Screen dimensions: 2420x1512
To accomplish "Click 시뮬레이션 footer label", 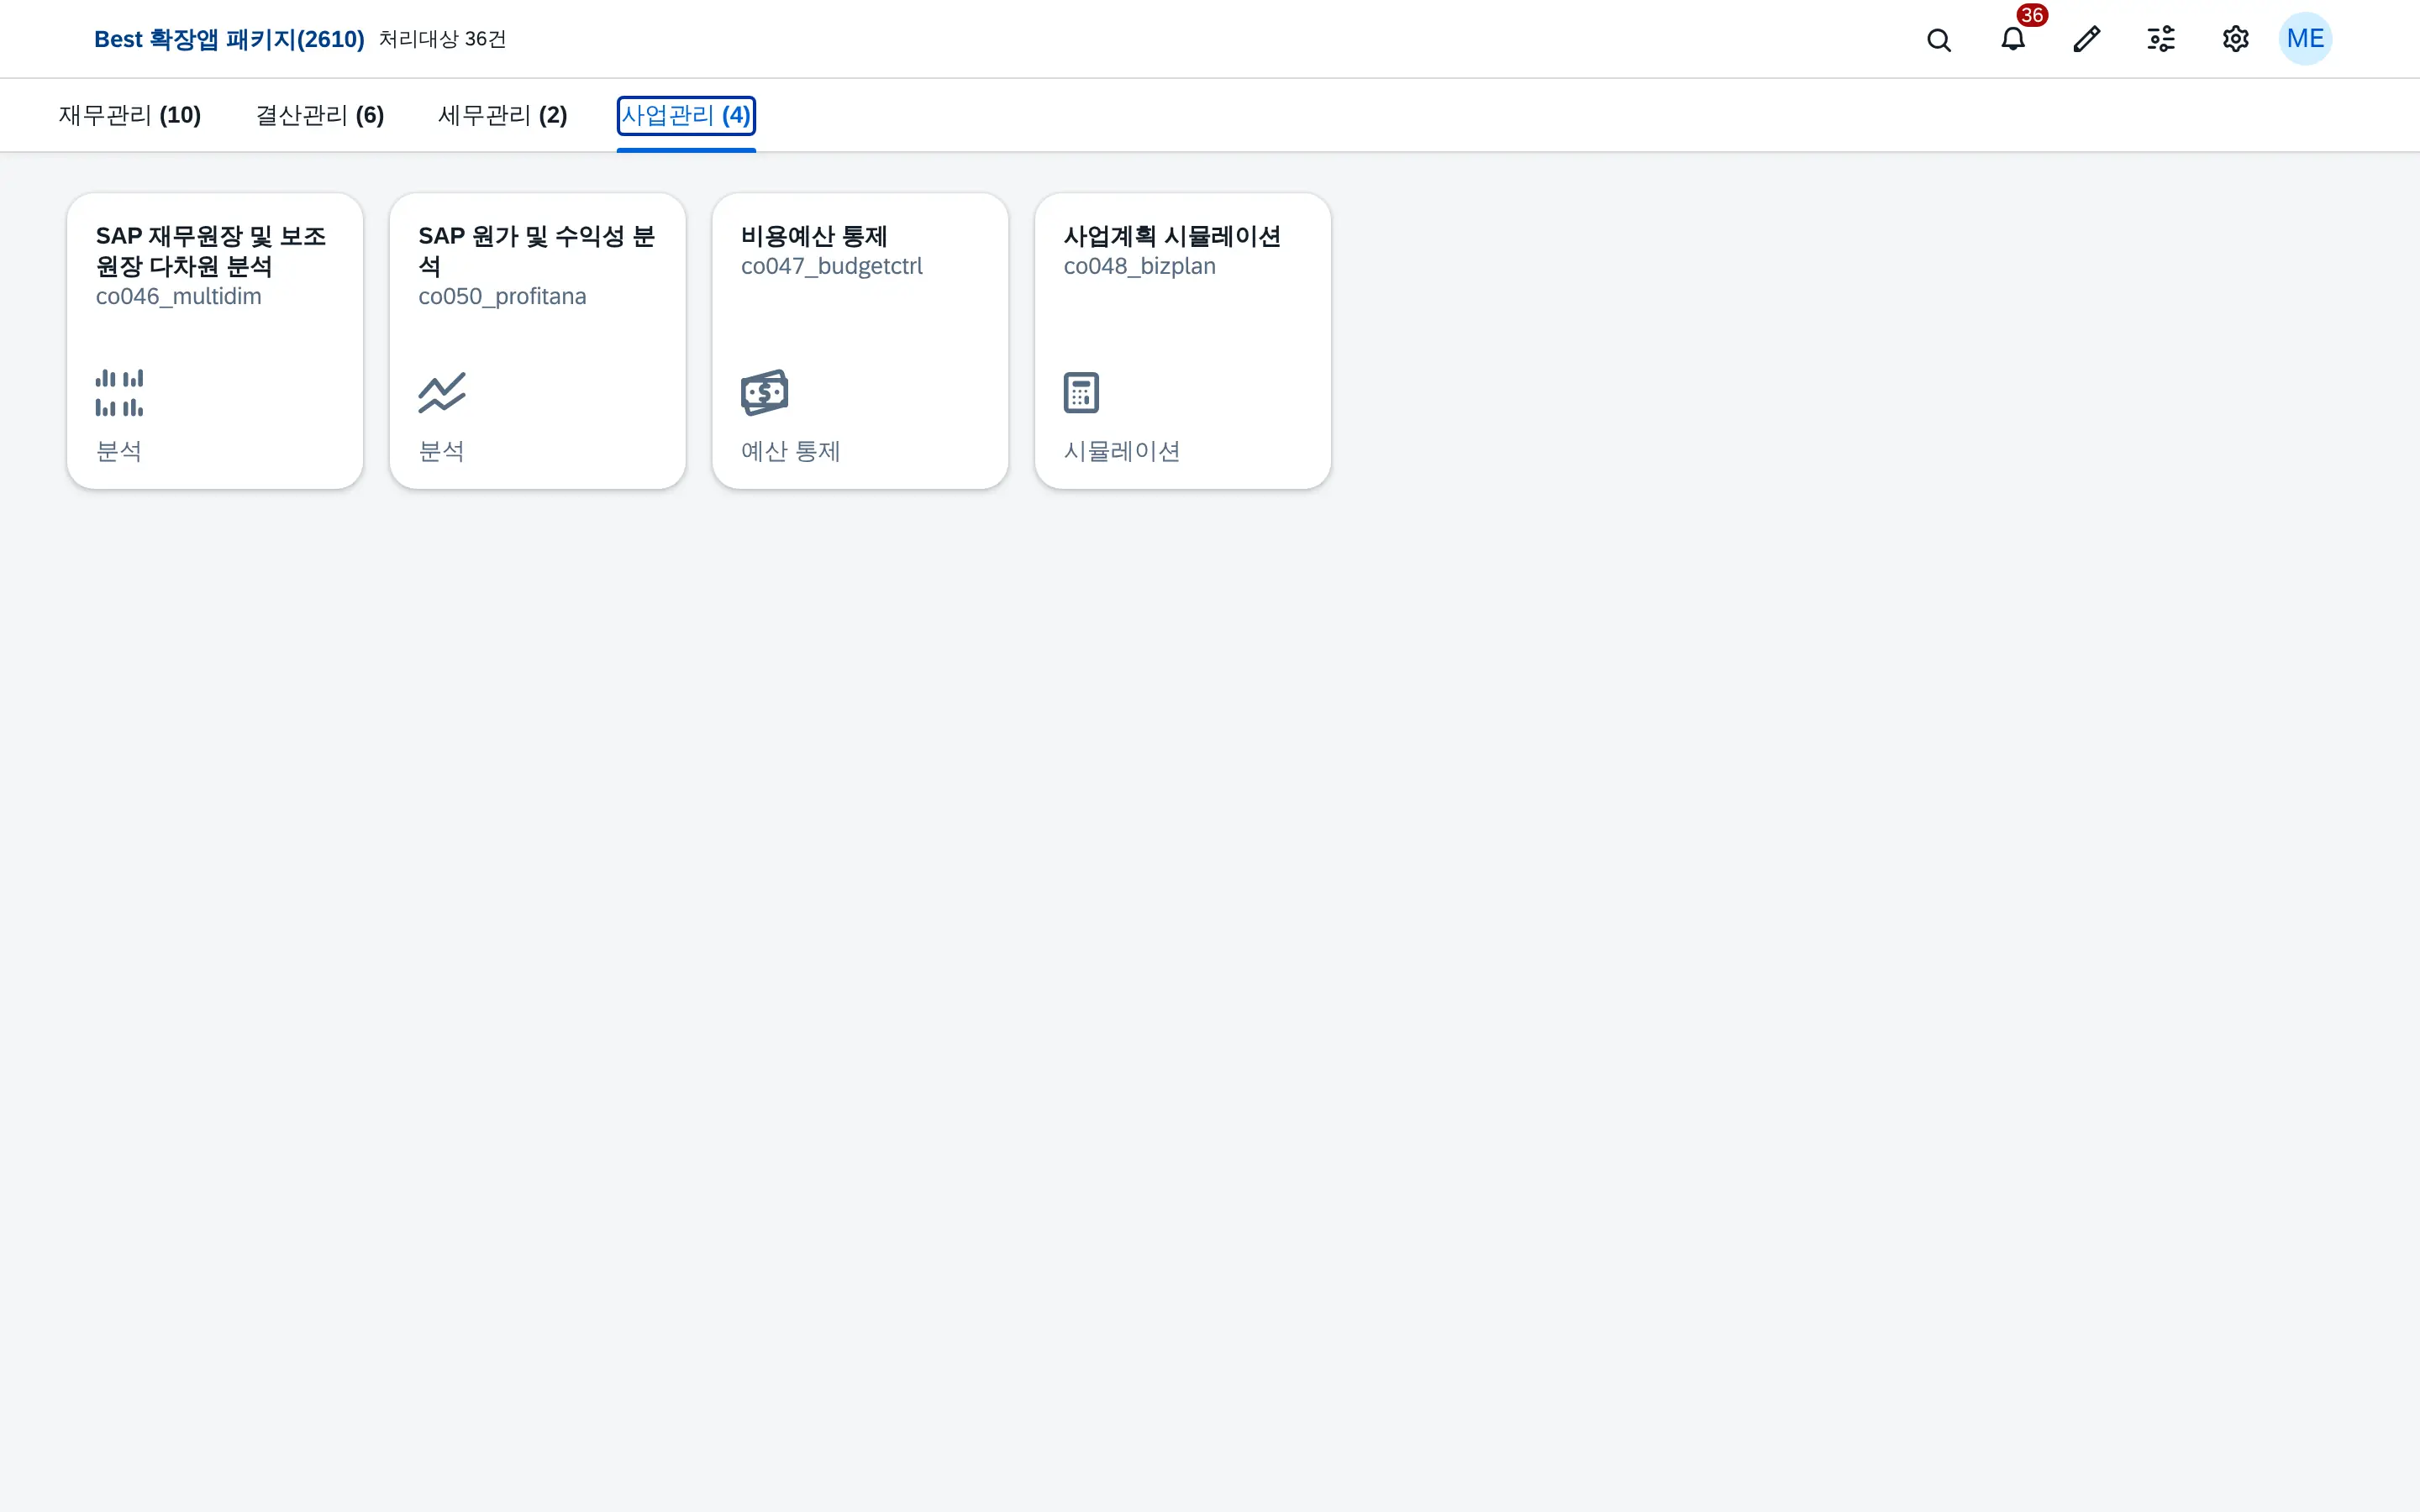I will click(1122, 452).
